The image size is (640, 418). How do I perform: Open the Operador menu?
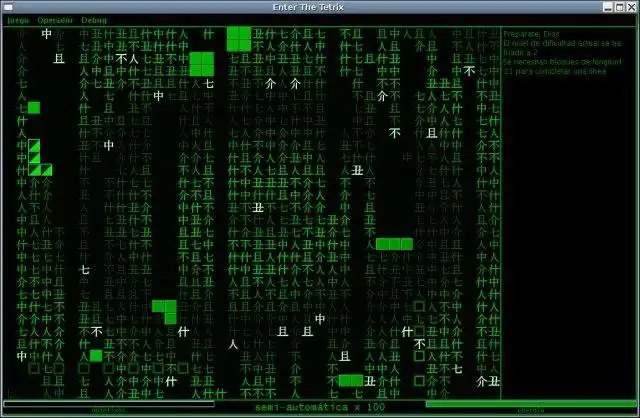(55, 20)
